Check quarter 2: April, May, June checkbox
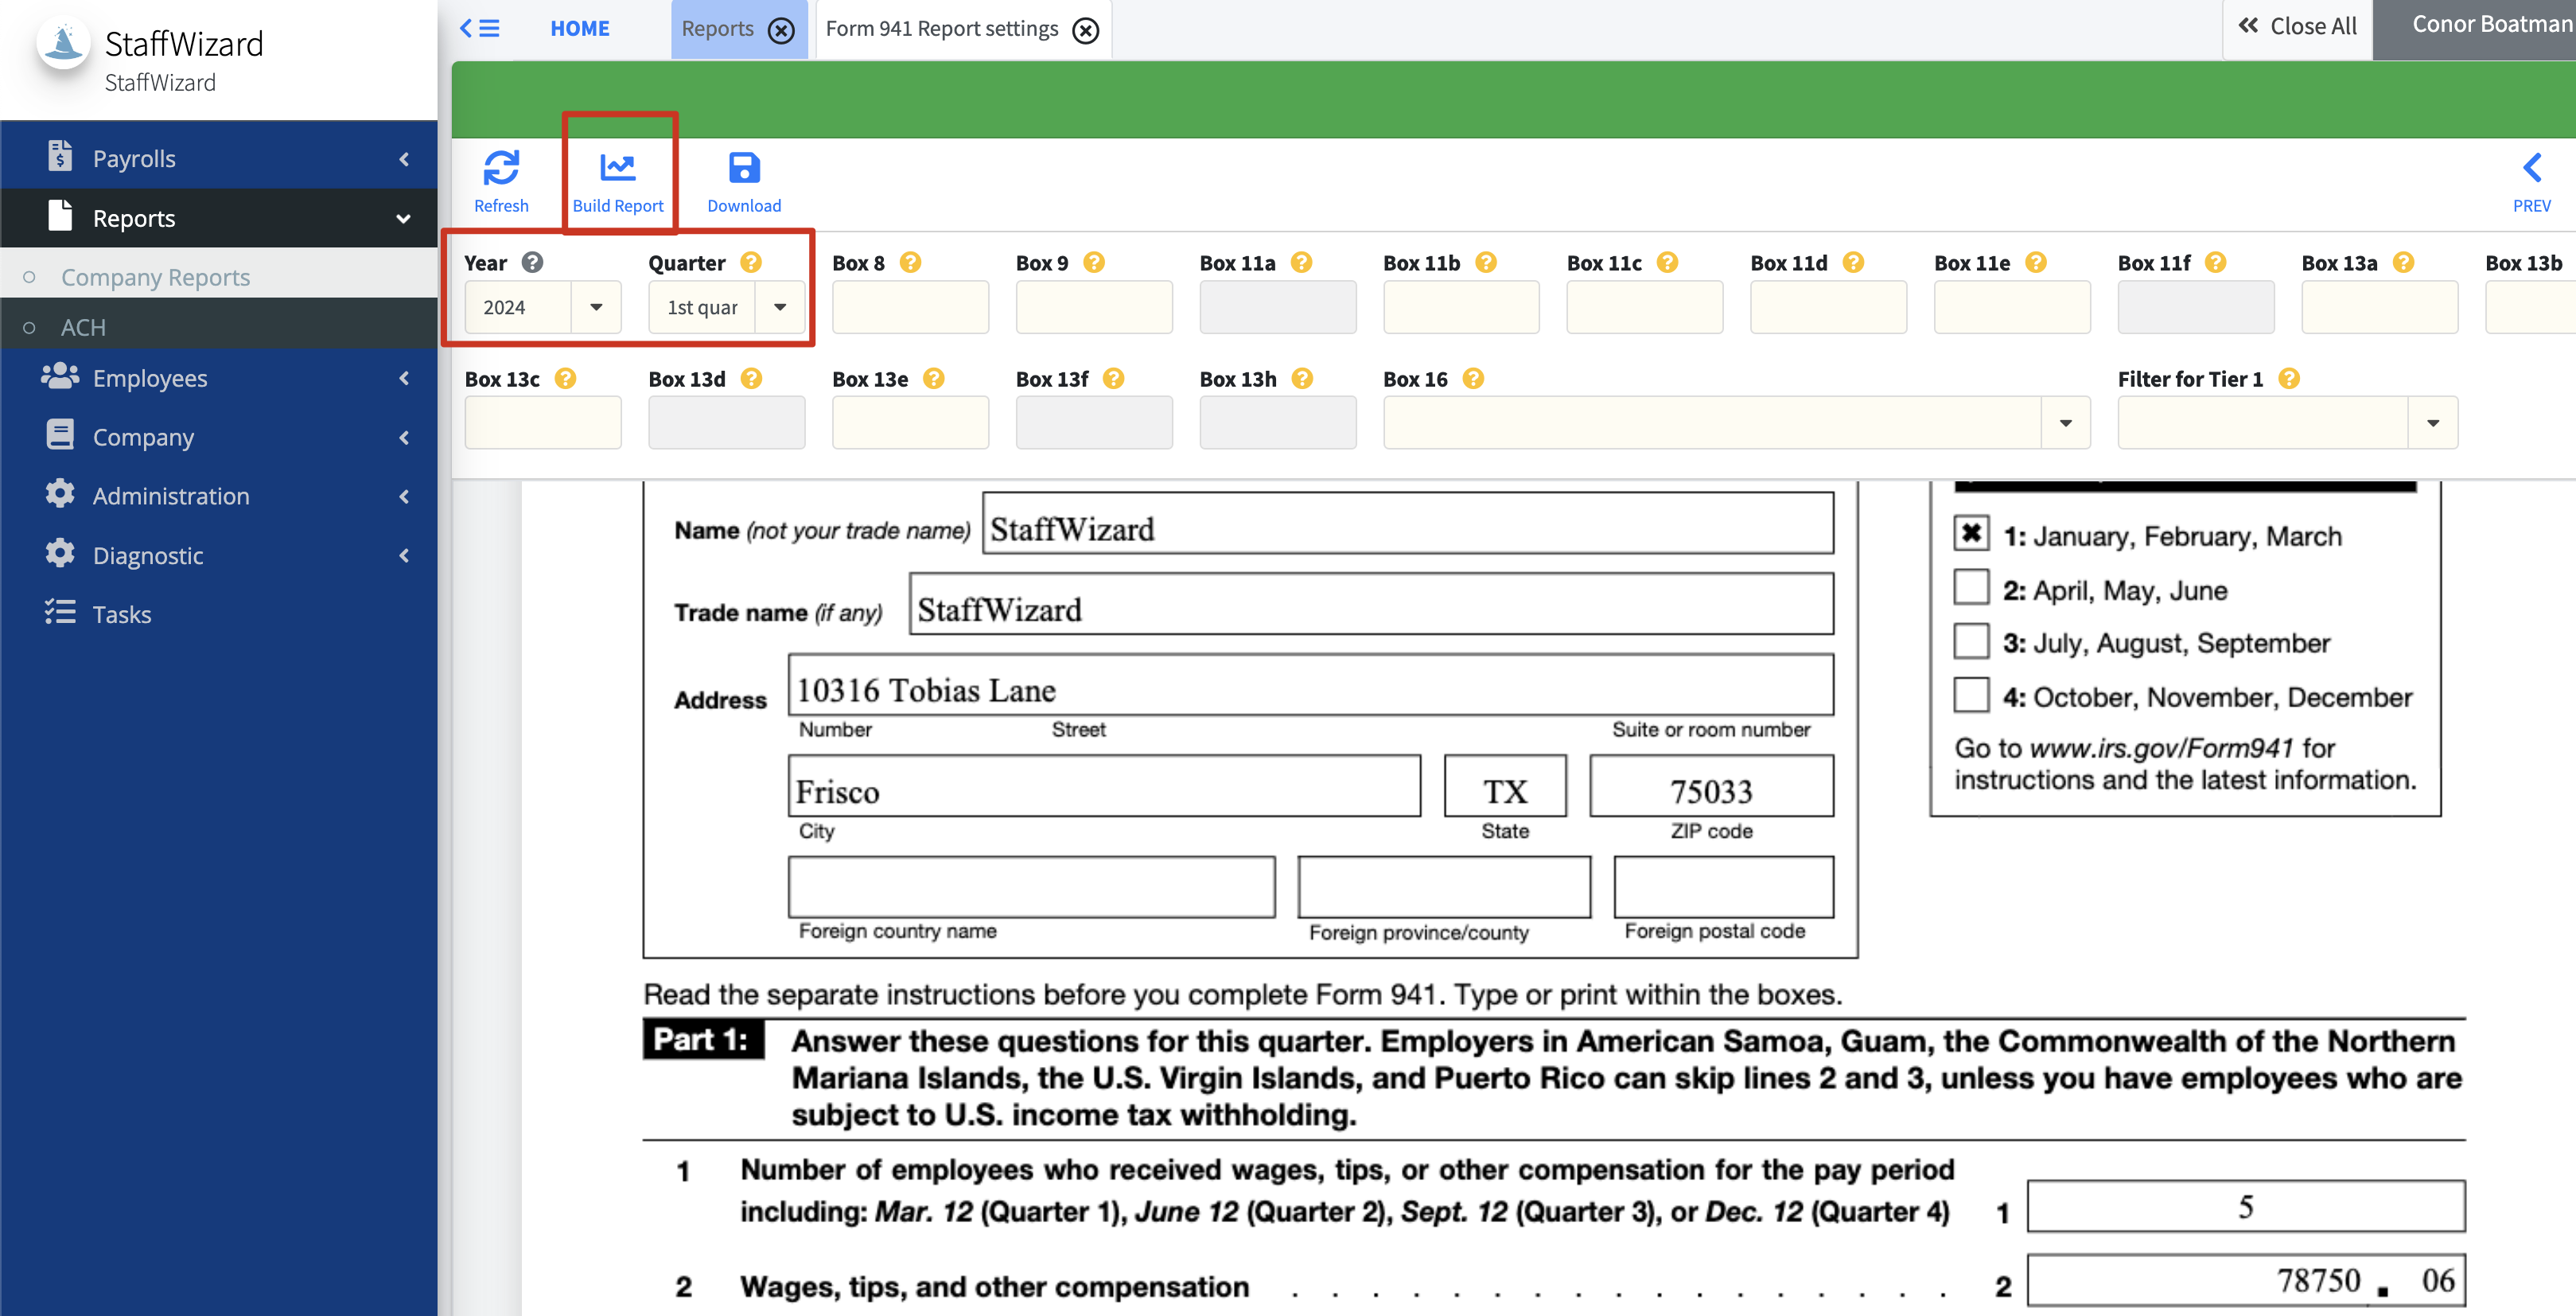This screenshot has height=1316, width=2576. (1971, 587)
